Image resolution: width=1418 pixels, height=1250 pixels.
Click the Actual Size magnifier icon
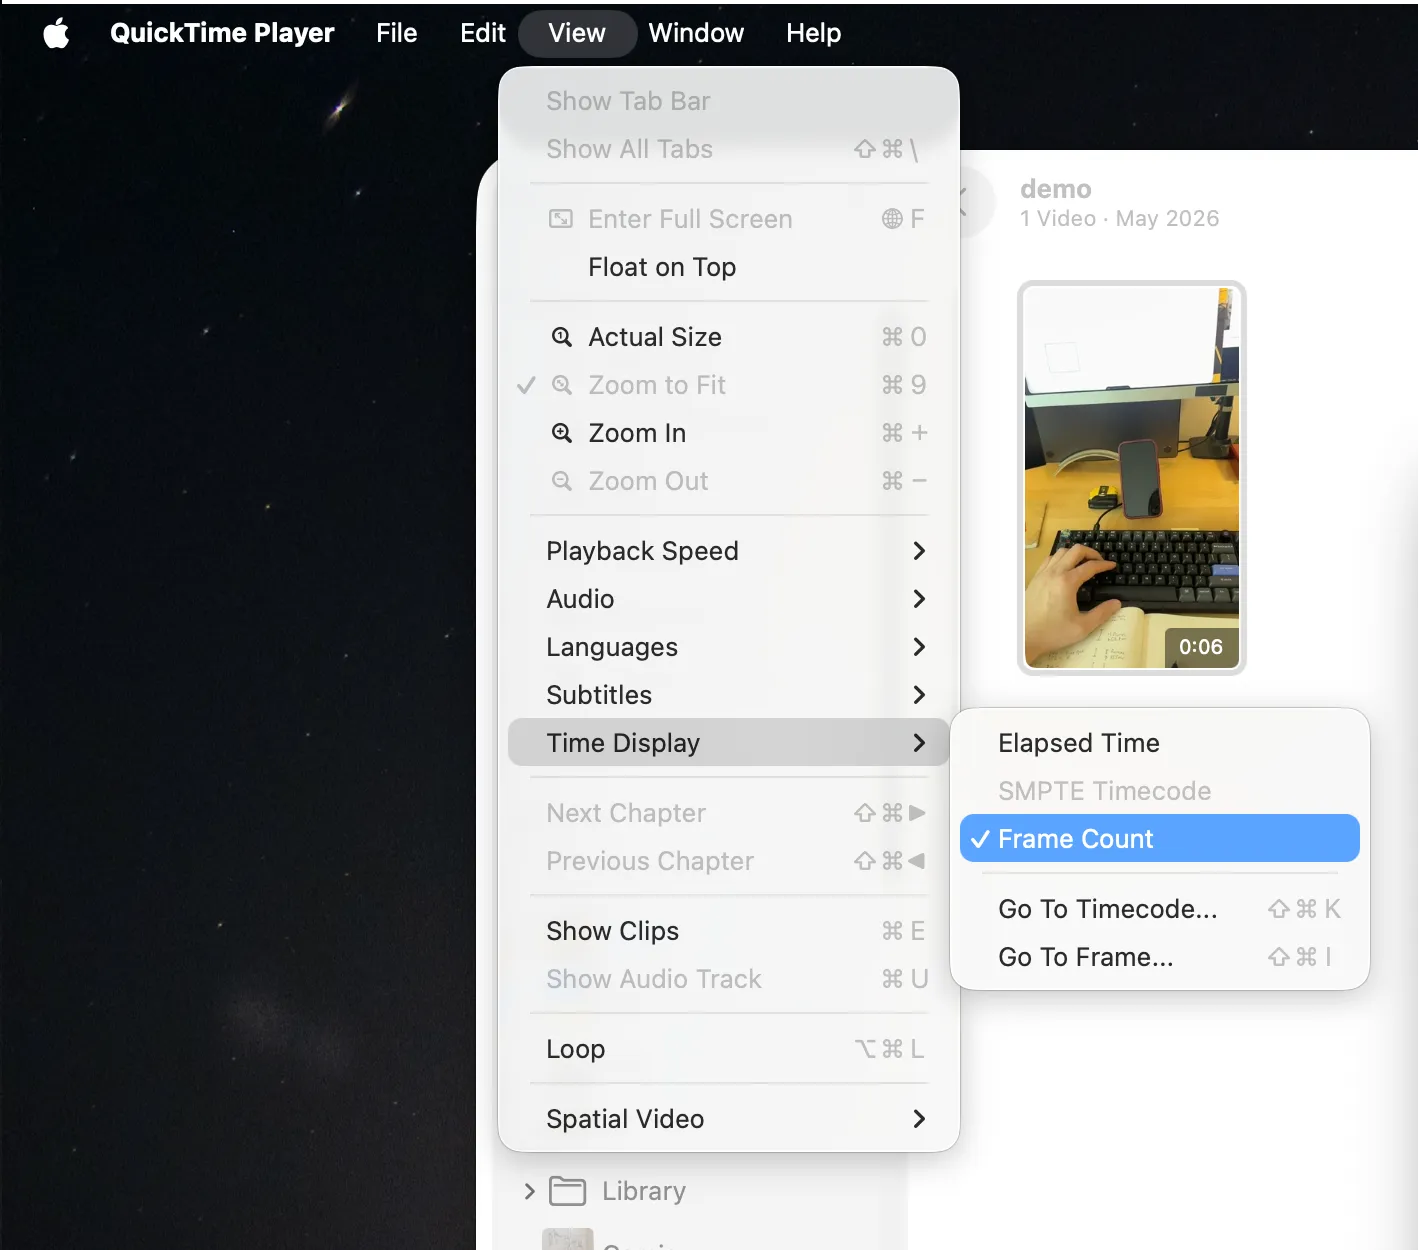tap(562, 337)
